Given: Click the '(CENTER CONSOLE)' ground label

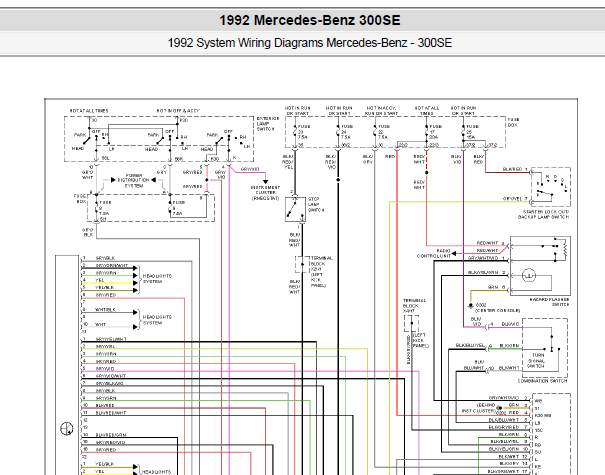Looking at the screenshot, I should [x=497, y=310].
